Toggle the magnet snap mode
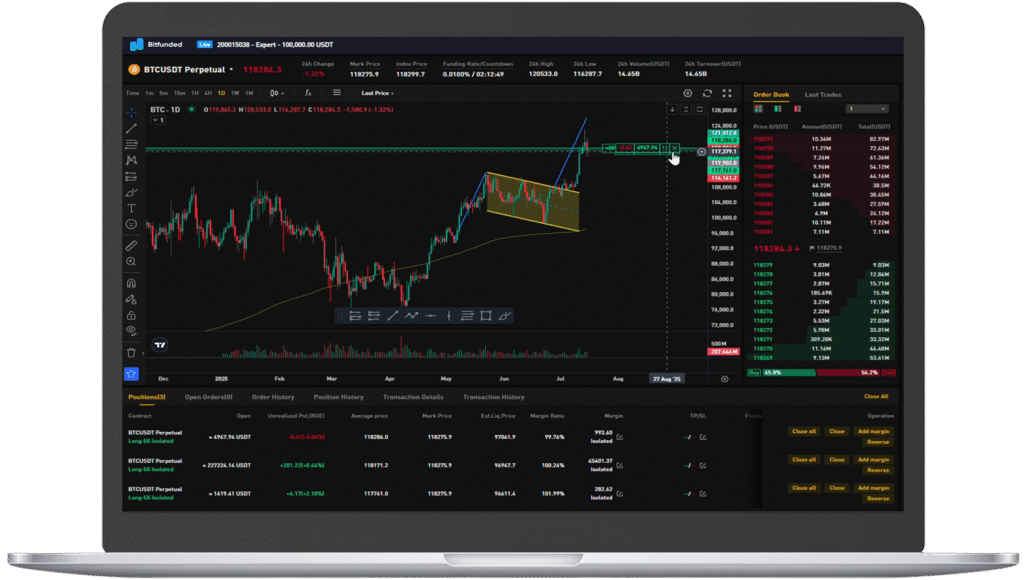 [x=131, y=283]
